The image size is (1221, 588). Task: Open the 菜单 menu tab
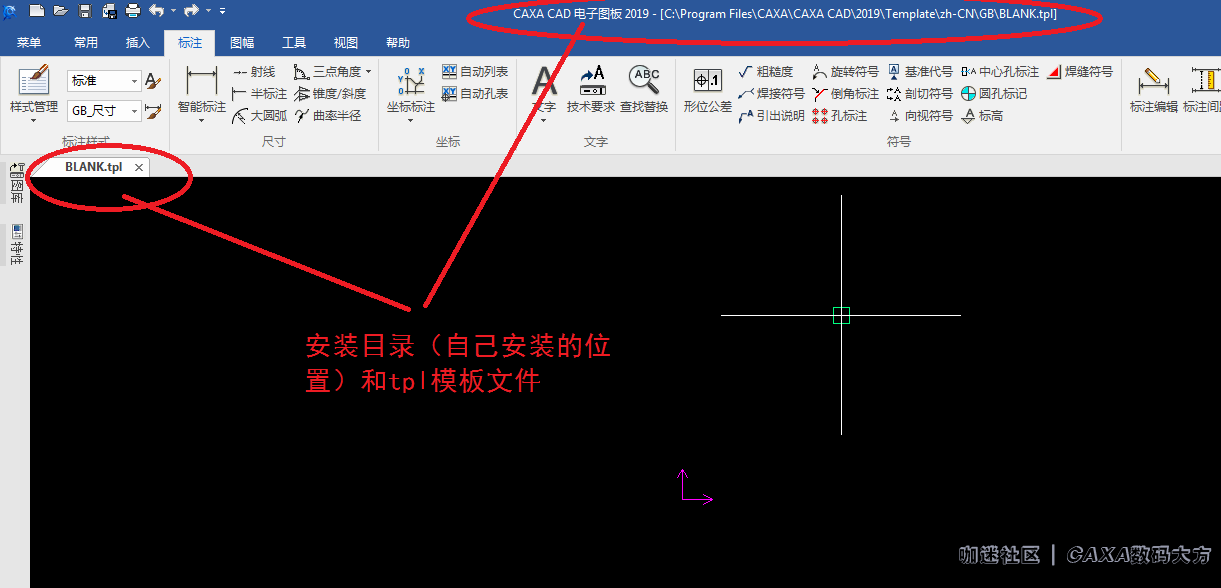click(29, 43)
